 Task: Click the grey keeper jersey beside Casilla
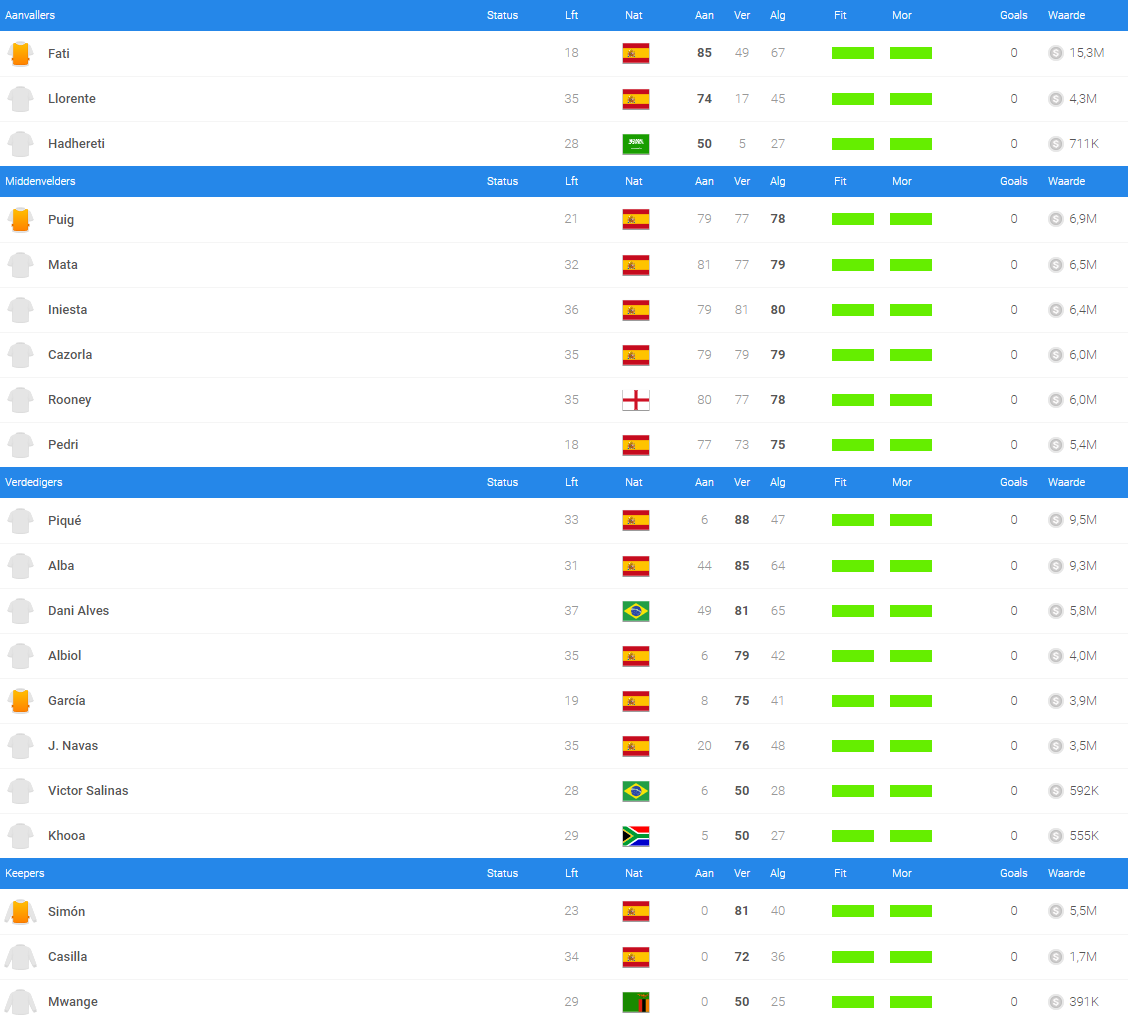pos(21,957)
